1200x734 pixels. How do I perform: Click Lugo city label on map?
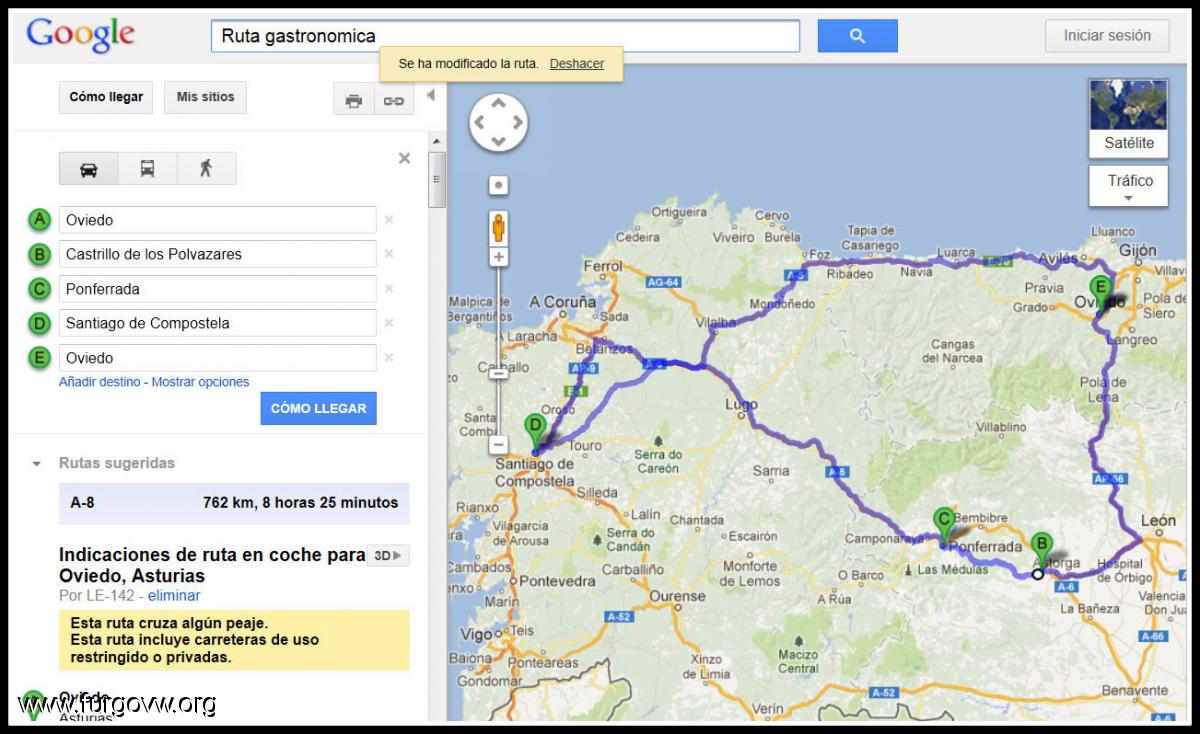[x=740, y=405]
